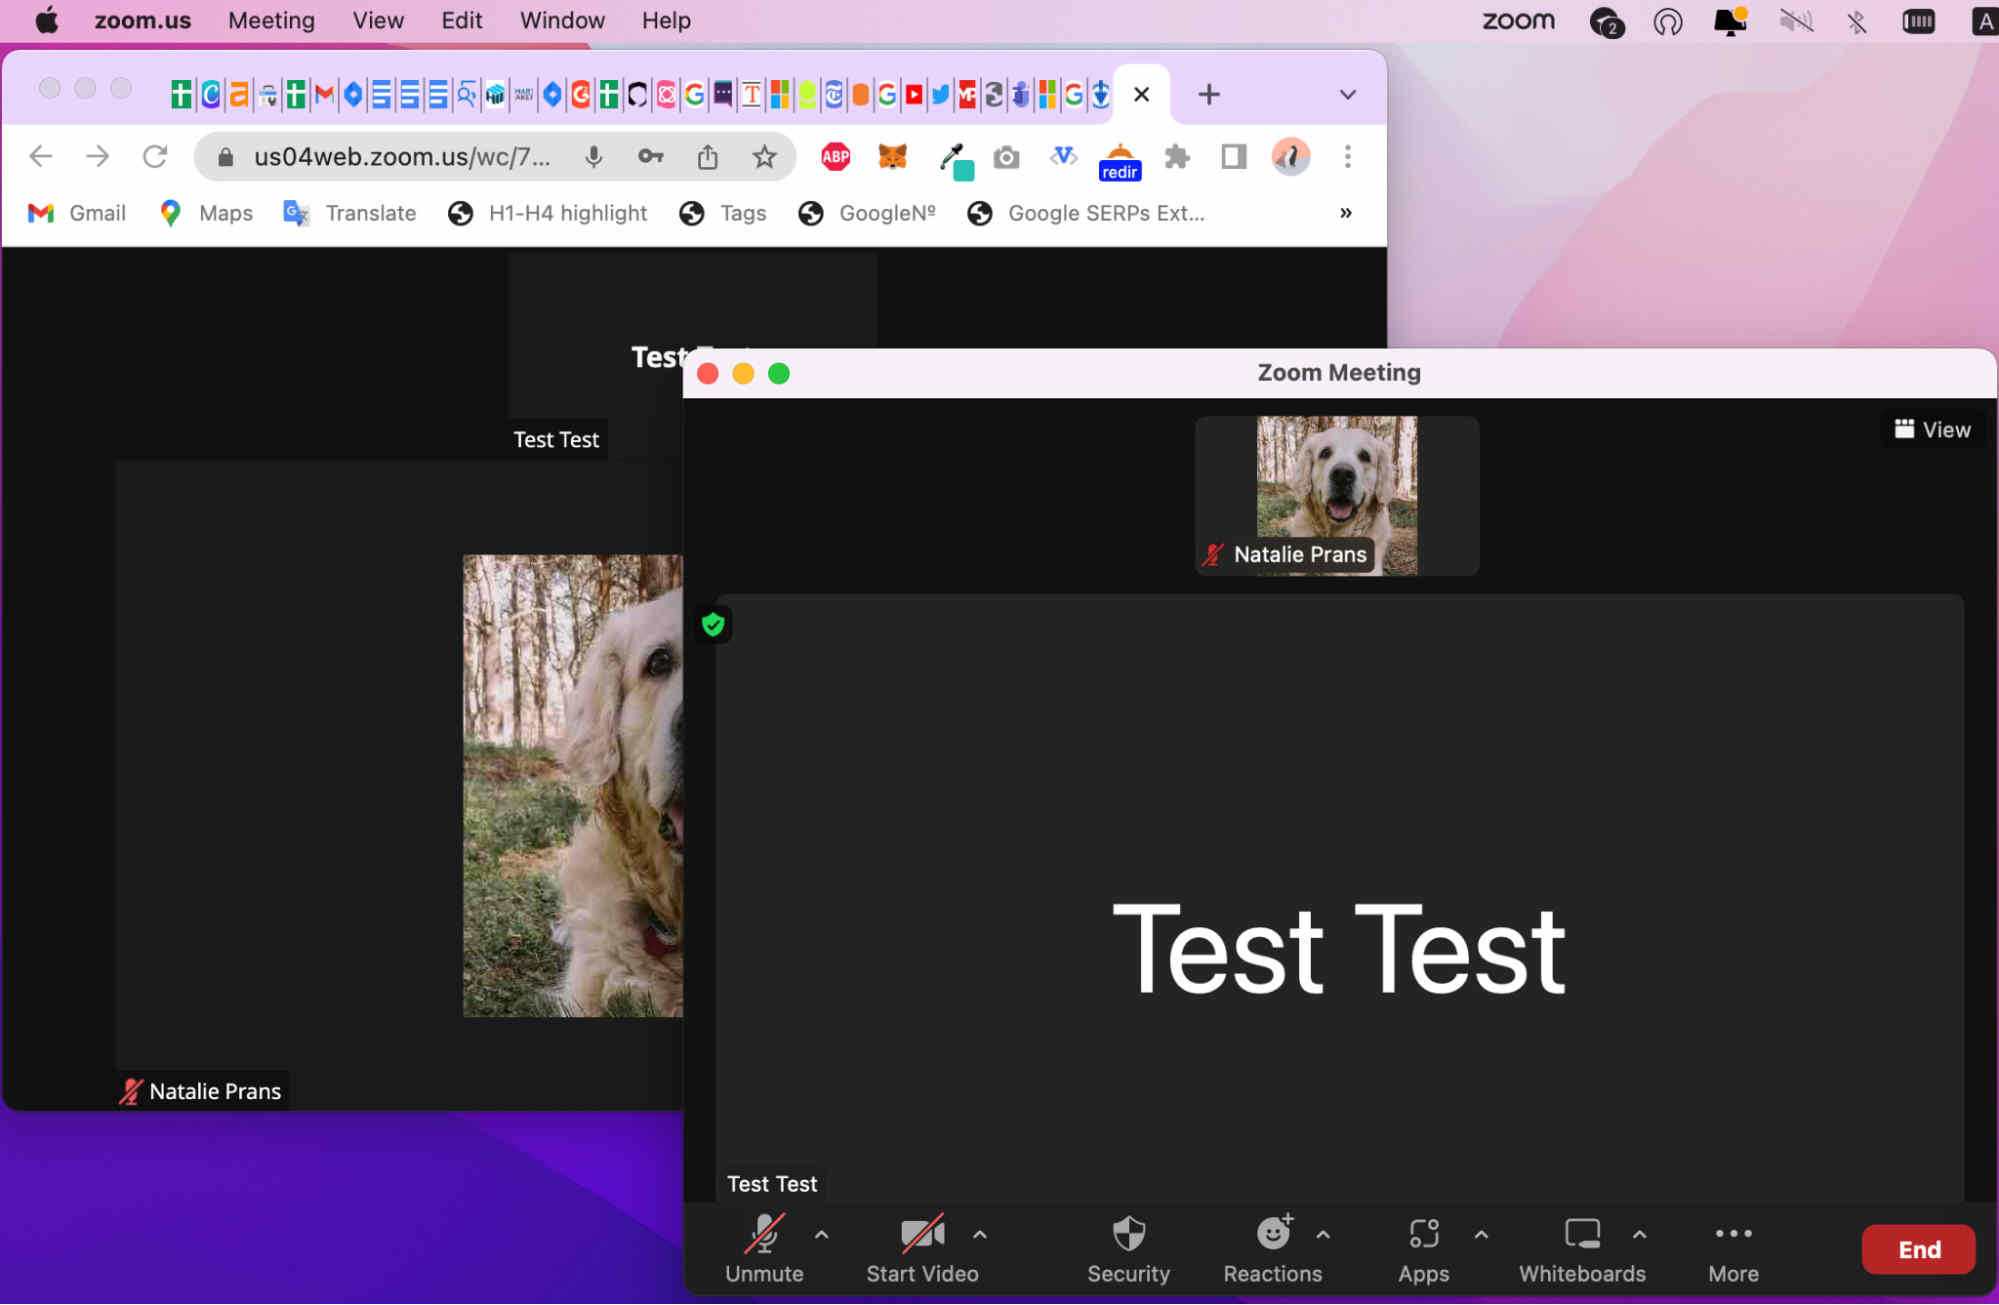Screen dimensions: 1999x1305
Task: Expand the audio settings chevron next to Unmute
Action: tap(822, 1233)
